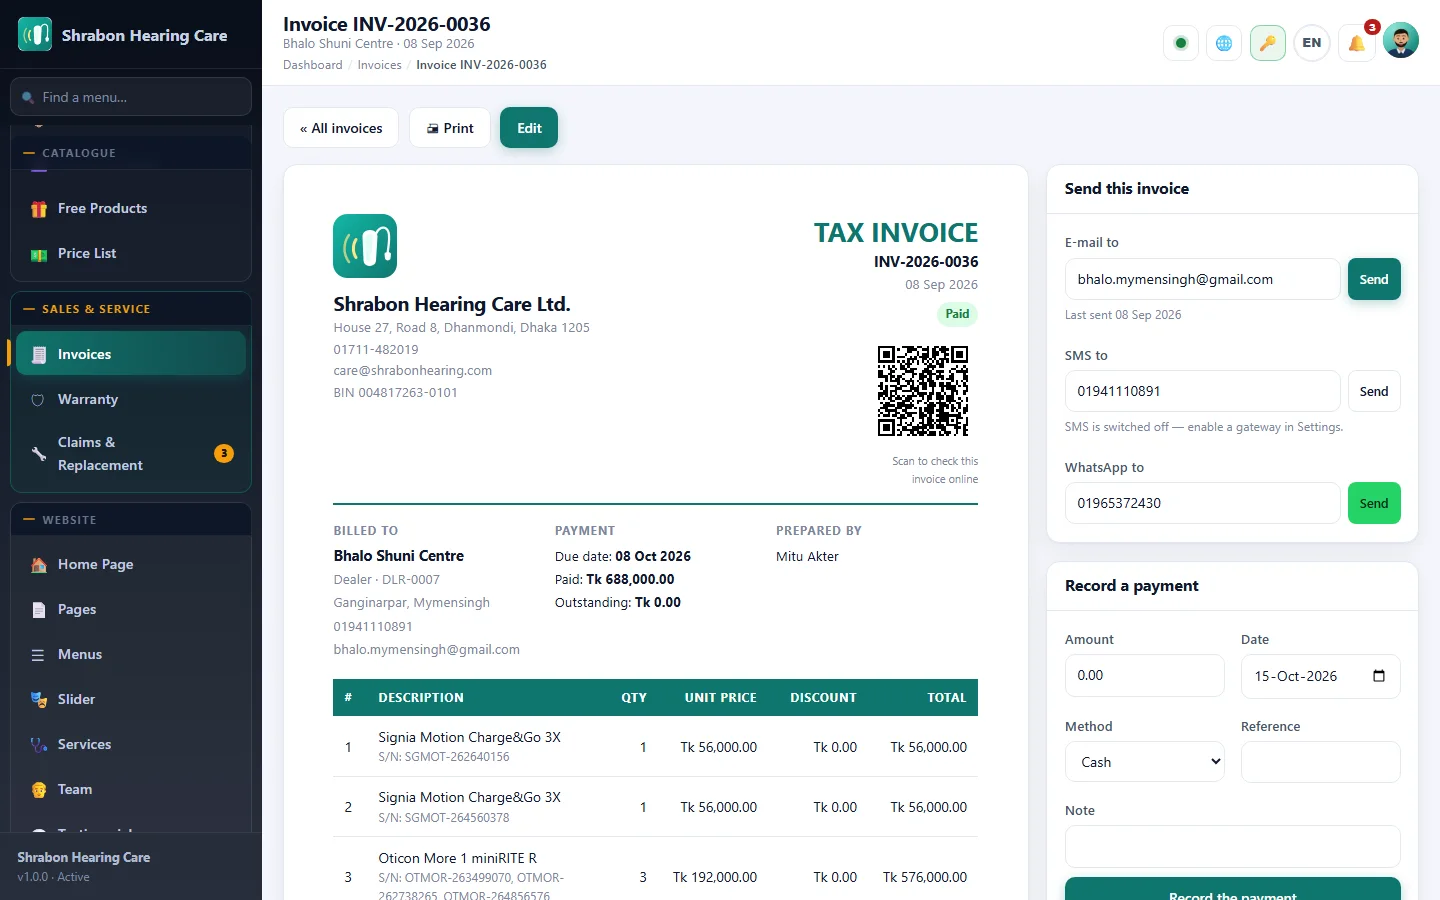Send the invoice by e-mail

click(1374, 279)
